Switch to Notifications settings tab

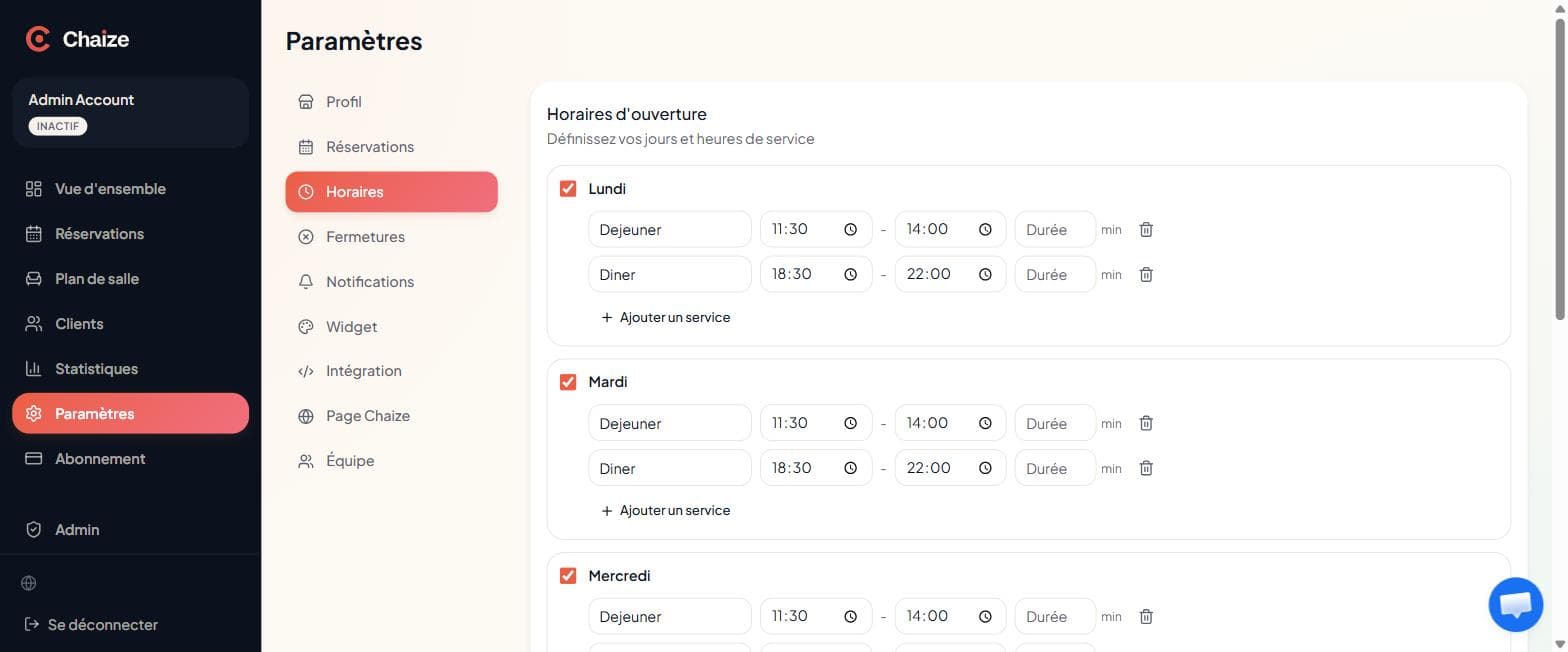click(391, 282)
